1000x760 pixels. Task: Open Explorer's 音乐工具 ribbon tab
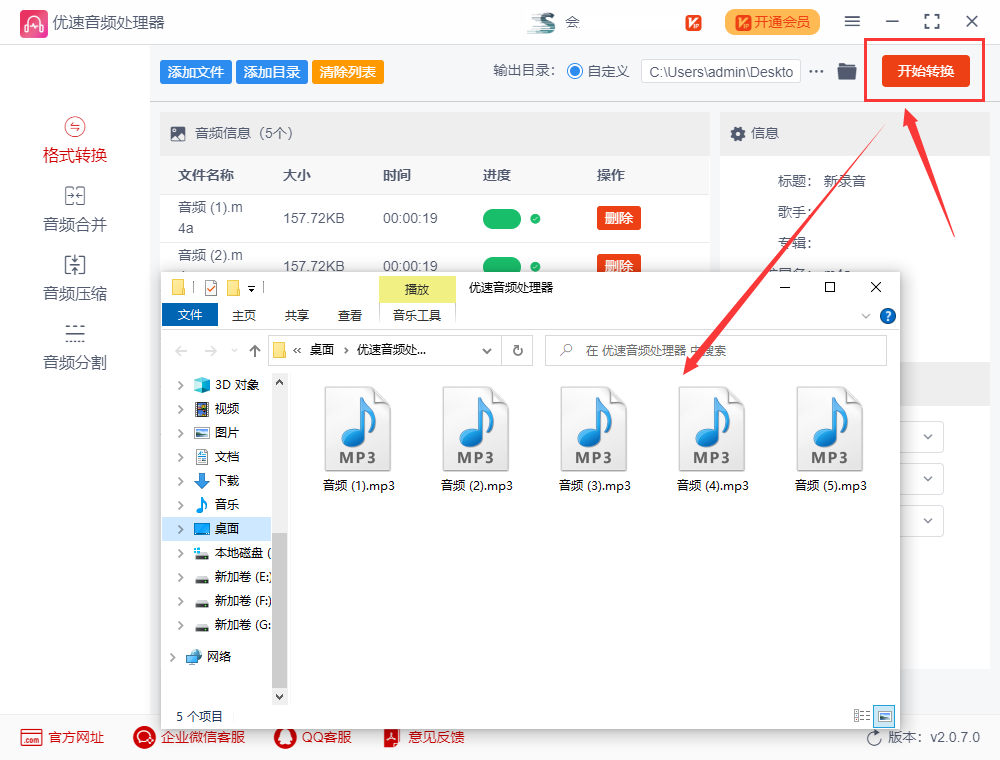click(x=417, y=316)
